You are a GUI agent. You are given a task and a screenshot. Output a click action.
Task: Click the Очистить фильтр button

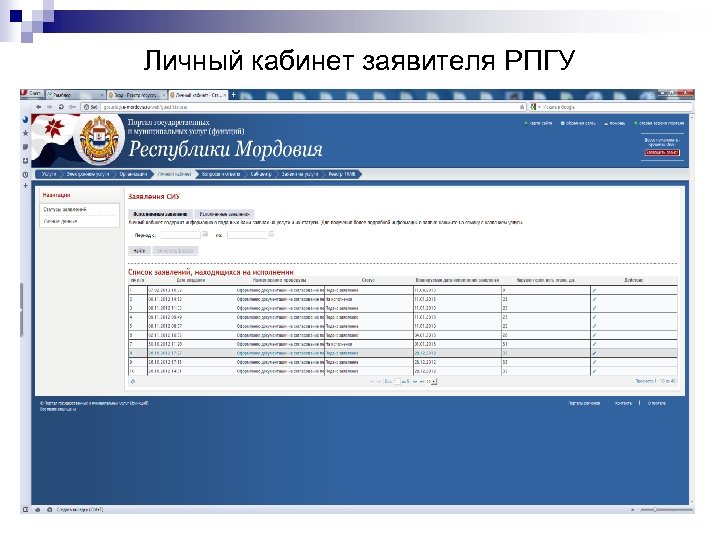(175, 251)
